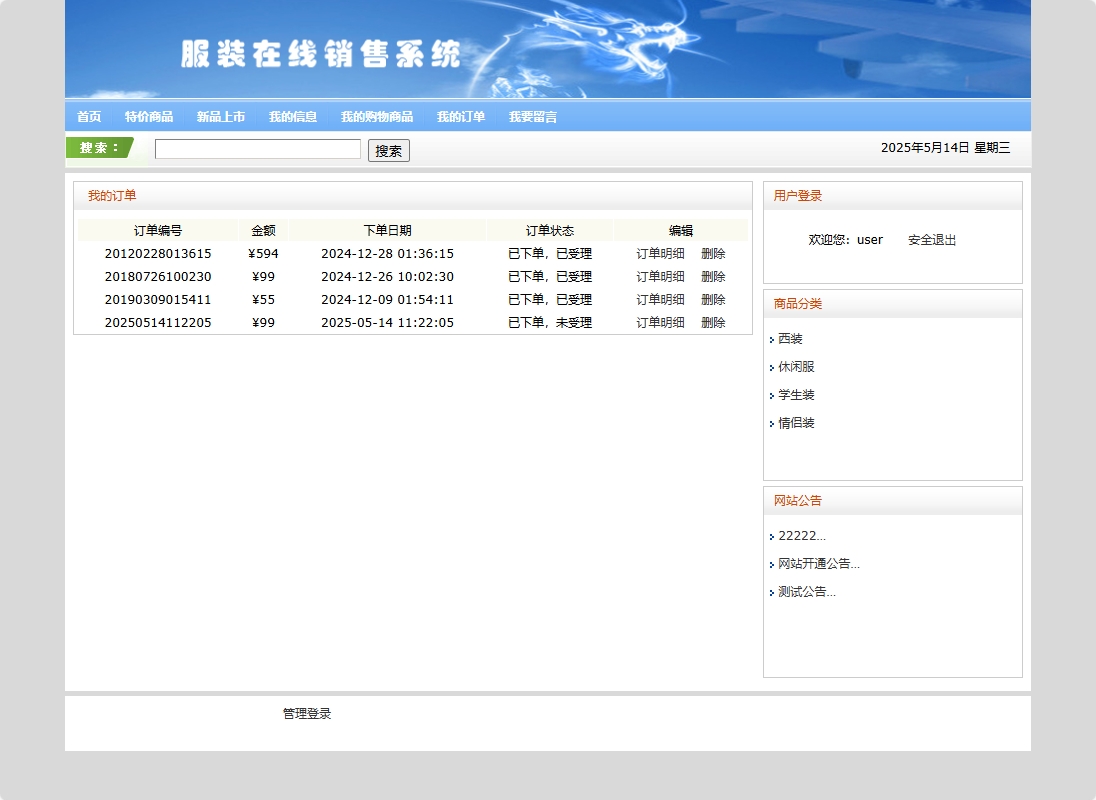Click the arrow icon beside 学生装

point(772,395)
